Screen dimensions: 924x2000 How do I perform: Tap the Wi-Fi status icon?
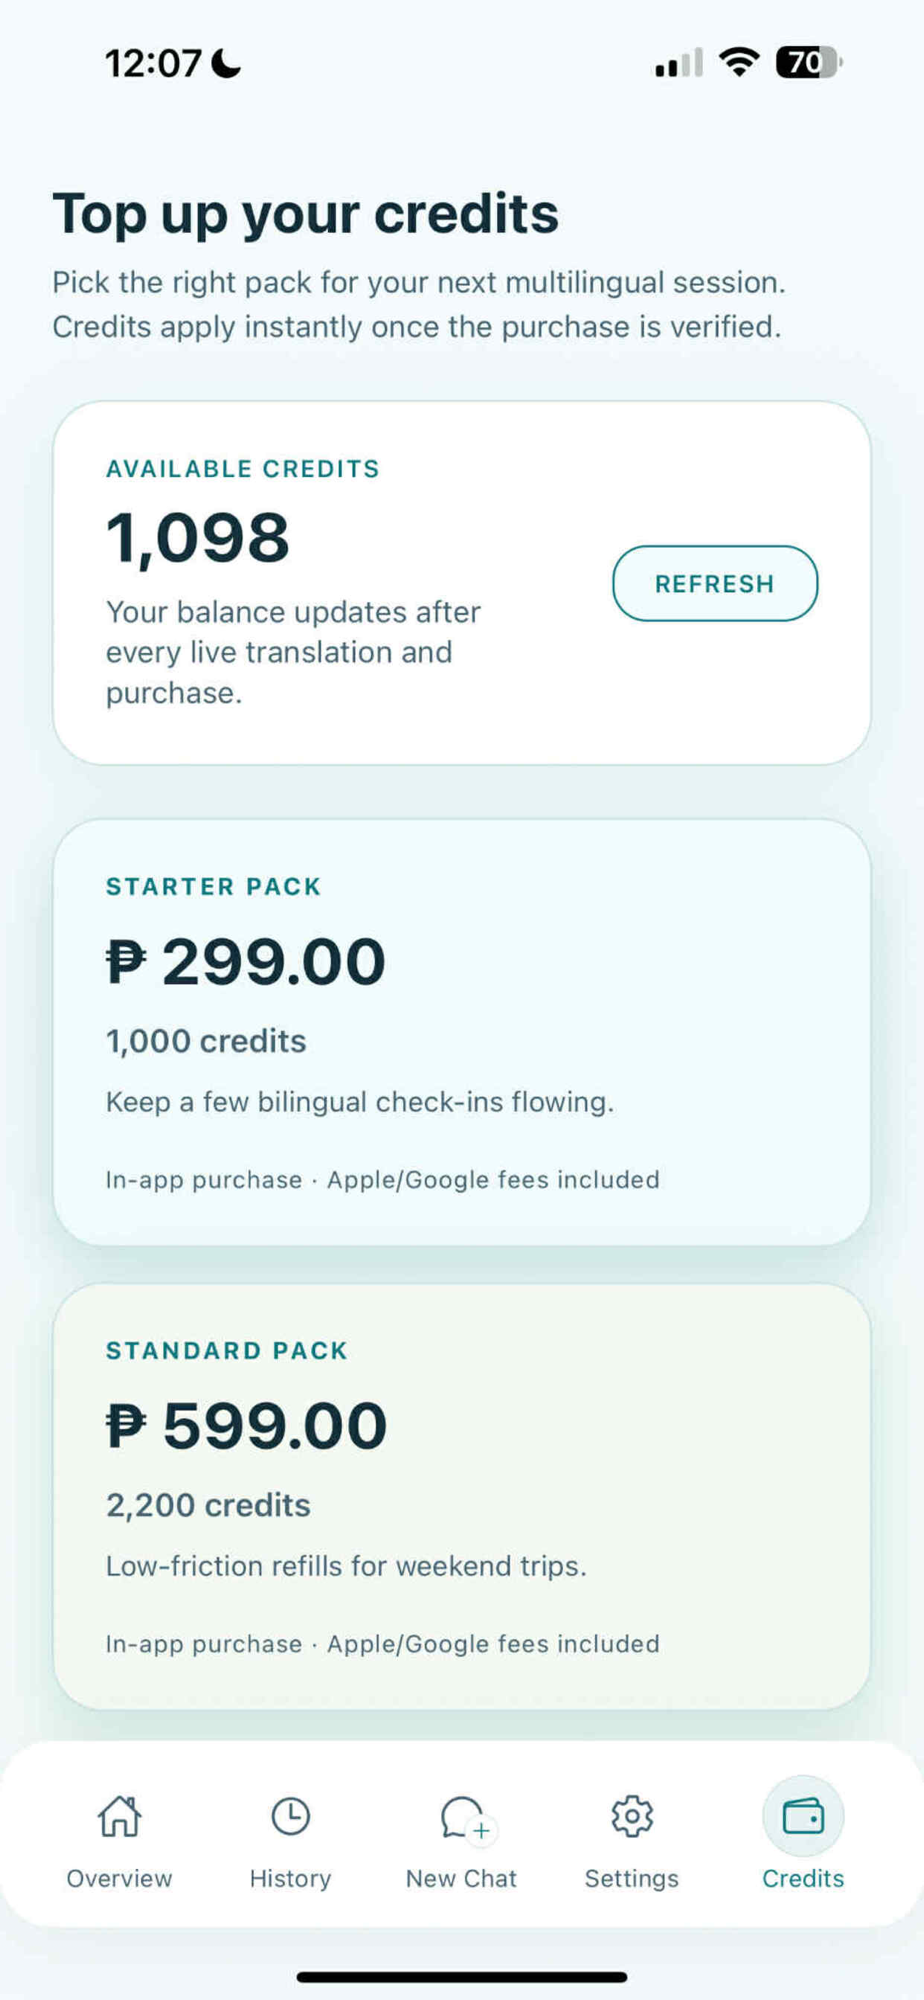click(739, 62)
